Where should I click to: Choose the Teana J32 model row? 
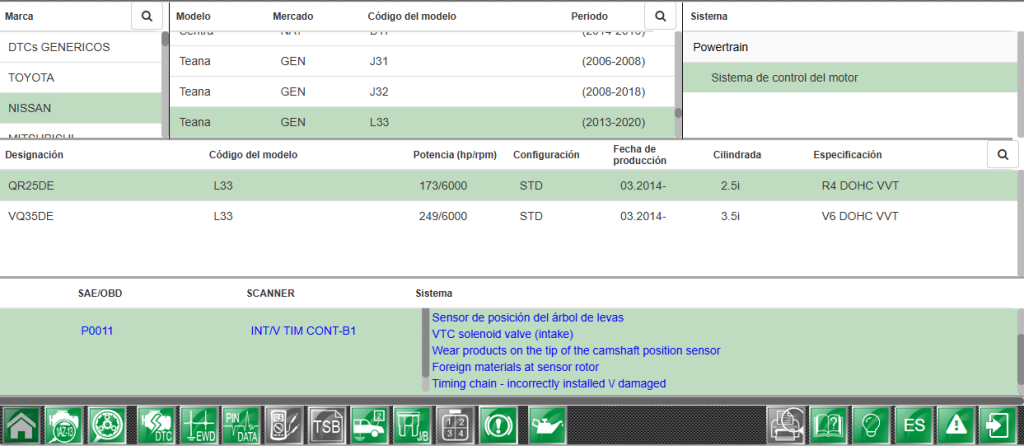point(423,91)
